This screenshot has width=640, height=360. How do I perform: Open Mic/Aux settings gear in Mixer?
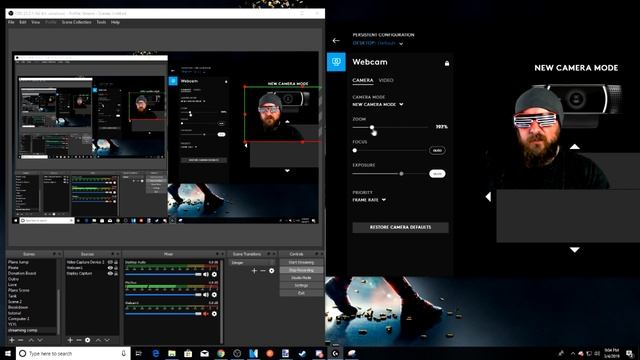tap(214, 294)
